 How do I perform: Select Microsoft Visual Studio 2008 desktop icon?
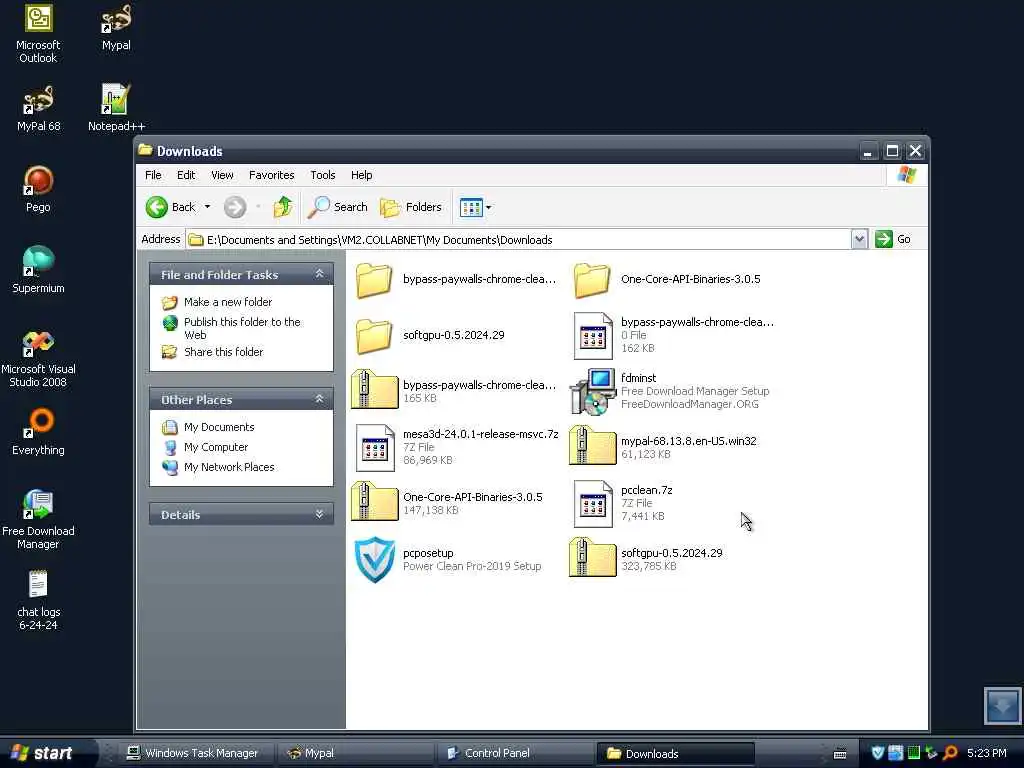click(38, 359)
